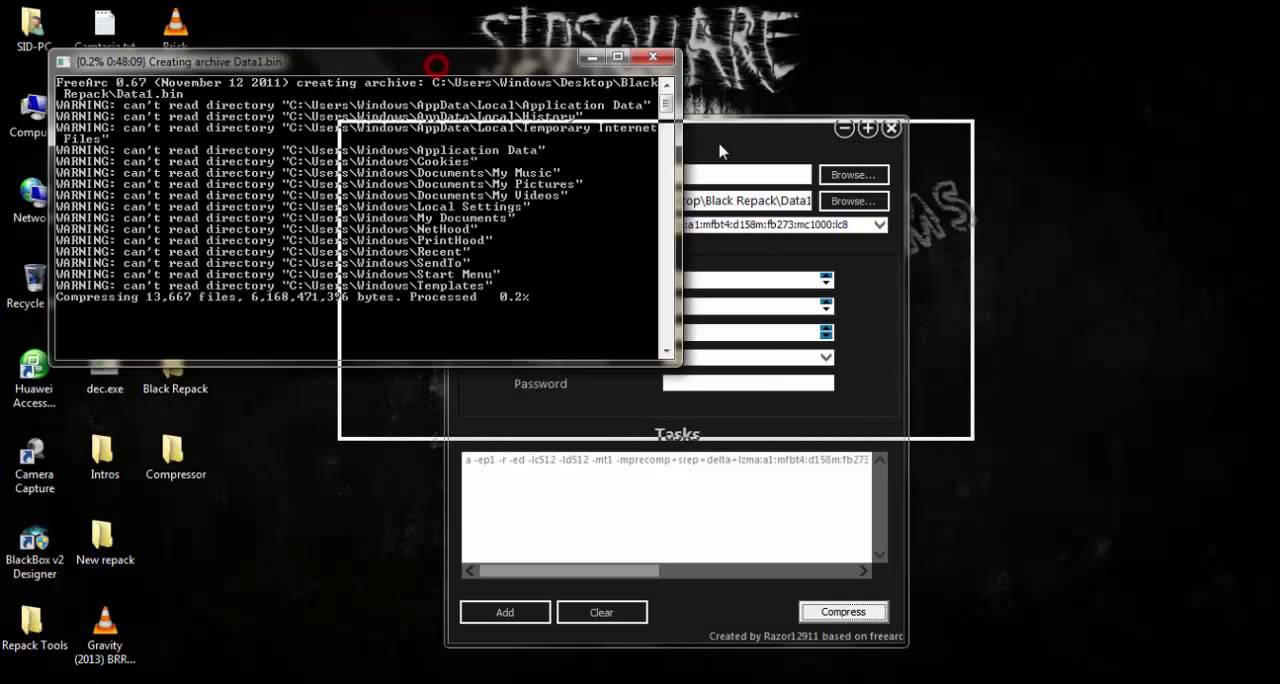This screenshot has width=1280, height=684.
Task: Click the FreeArc console window title icon
Action: [x=66, y=60]
